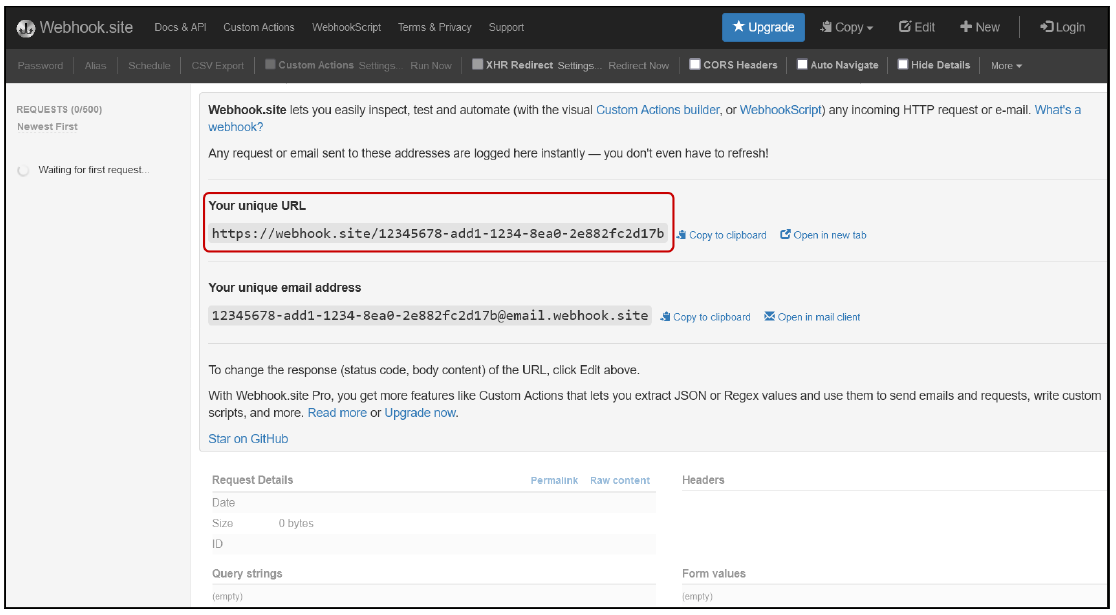
Task: Open in mail client link
Action: [812, 317]
